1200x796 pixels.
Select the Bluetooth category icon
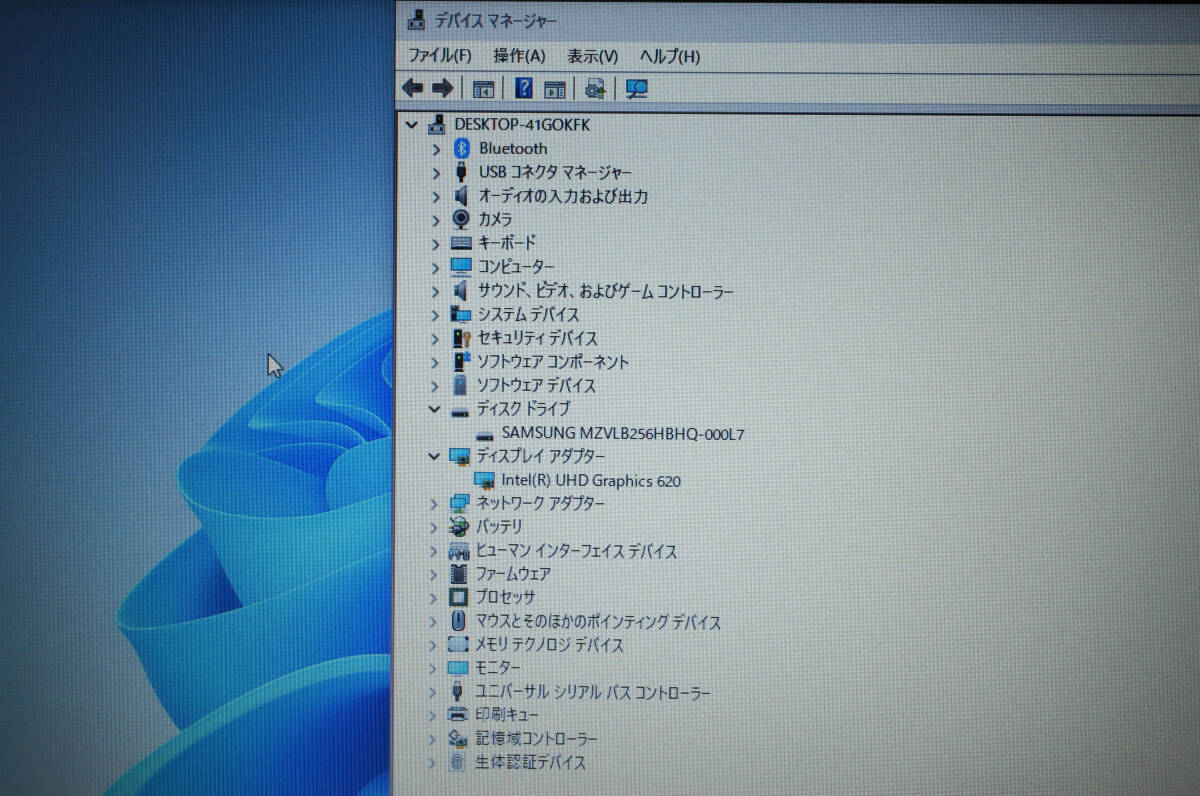tap(461, 148)
